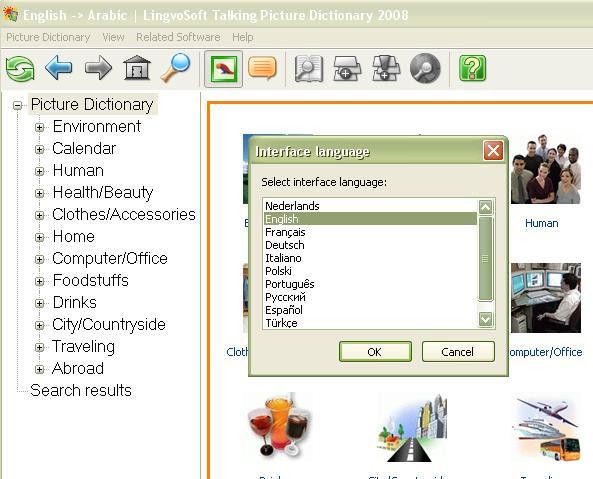The image size is (593, 479).
Task: Select English in the language list
Action: pos(370,219)
